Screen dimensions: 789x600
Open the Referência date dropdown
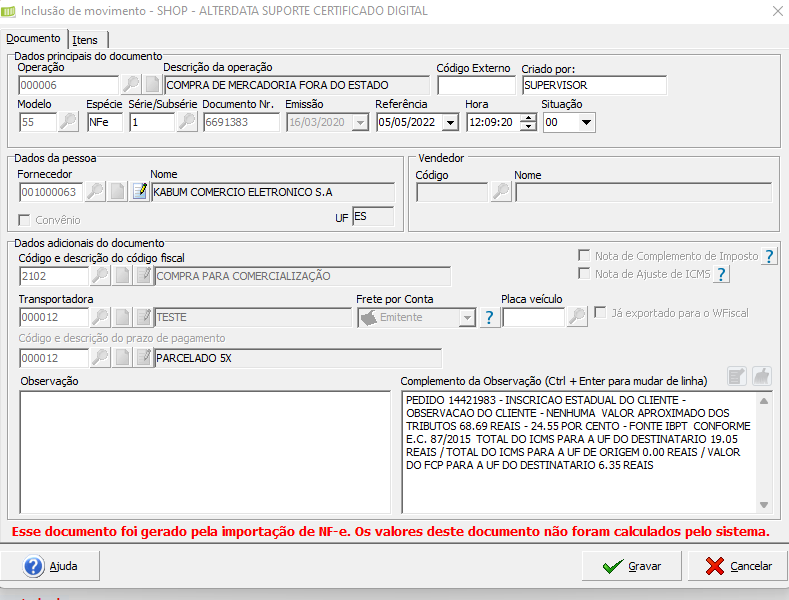(450, 122)
